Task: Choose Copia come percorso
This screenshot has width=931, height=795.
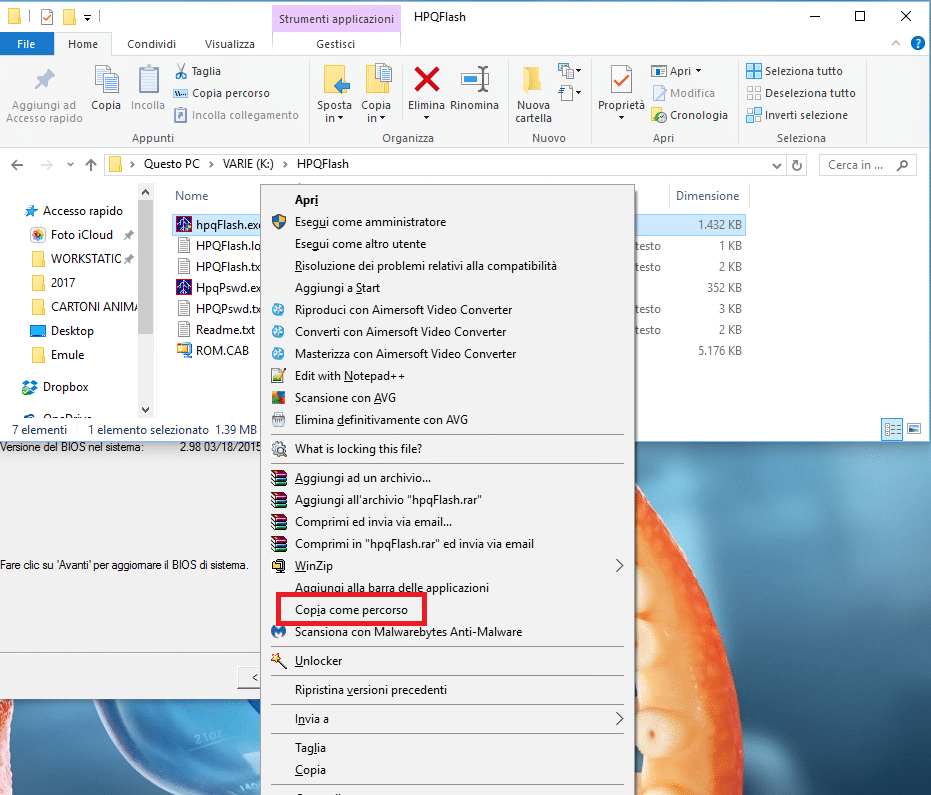Action: coord(350,610)
